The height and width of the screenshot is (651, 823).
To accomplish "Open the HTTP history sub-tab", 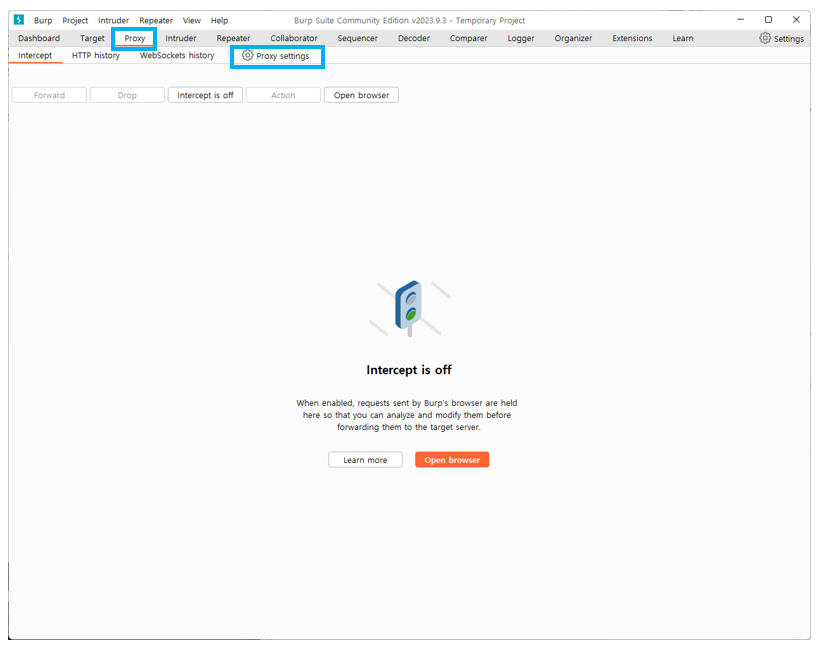I will click(96, 55).
